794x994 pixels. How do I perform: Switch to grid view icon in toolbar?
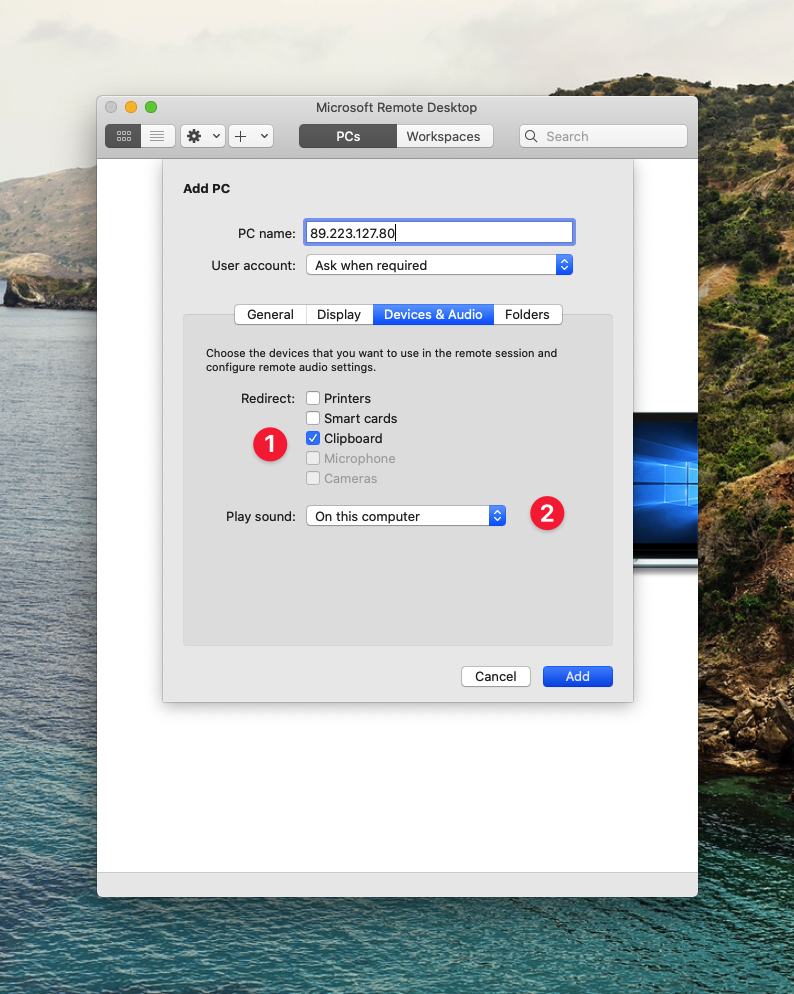[x=123, y=136]
